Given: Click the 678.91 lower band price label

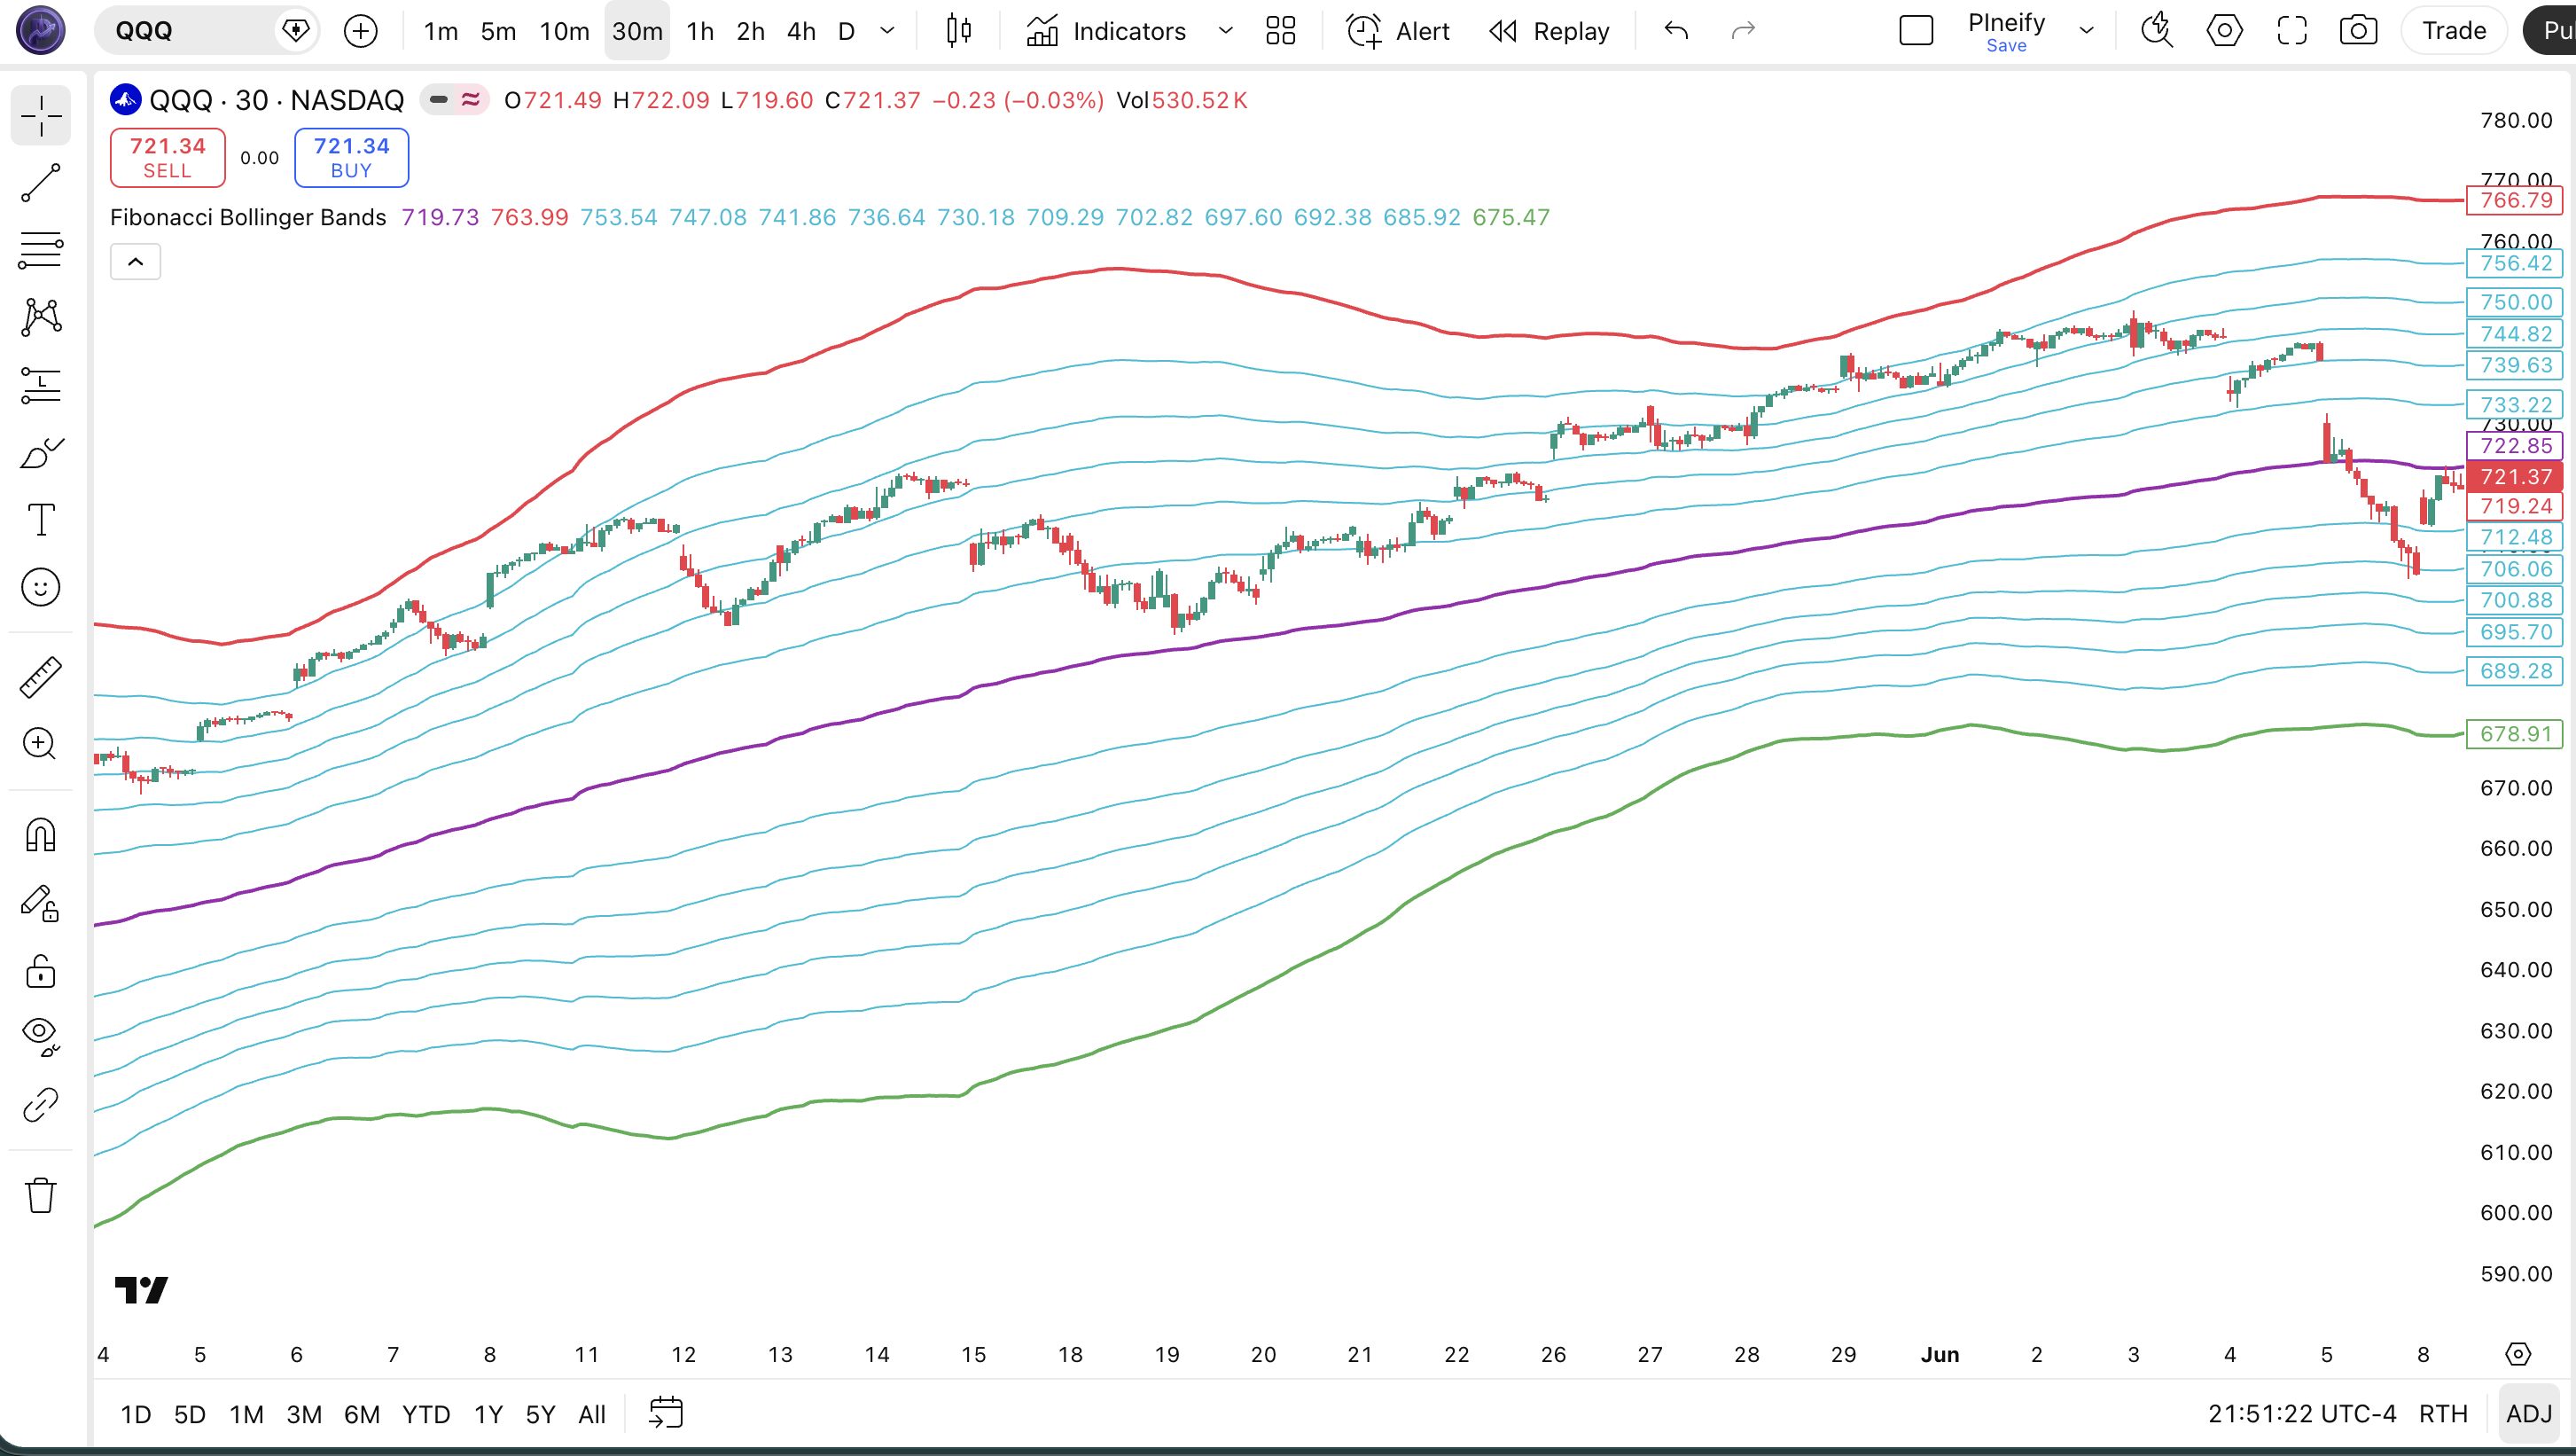Looking at the screenshot, I should point(2515,734).
